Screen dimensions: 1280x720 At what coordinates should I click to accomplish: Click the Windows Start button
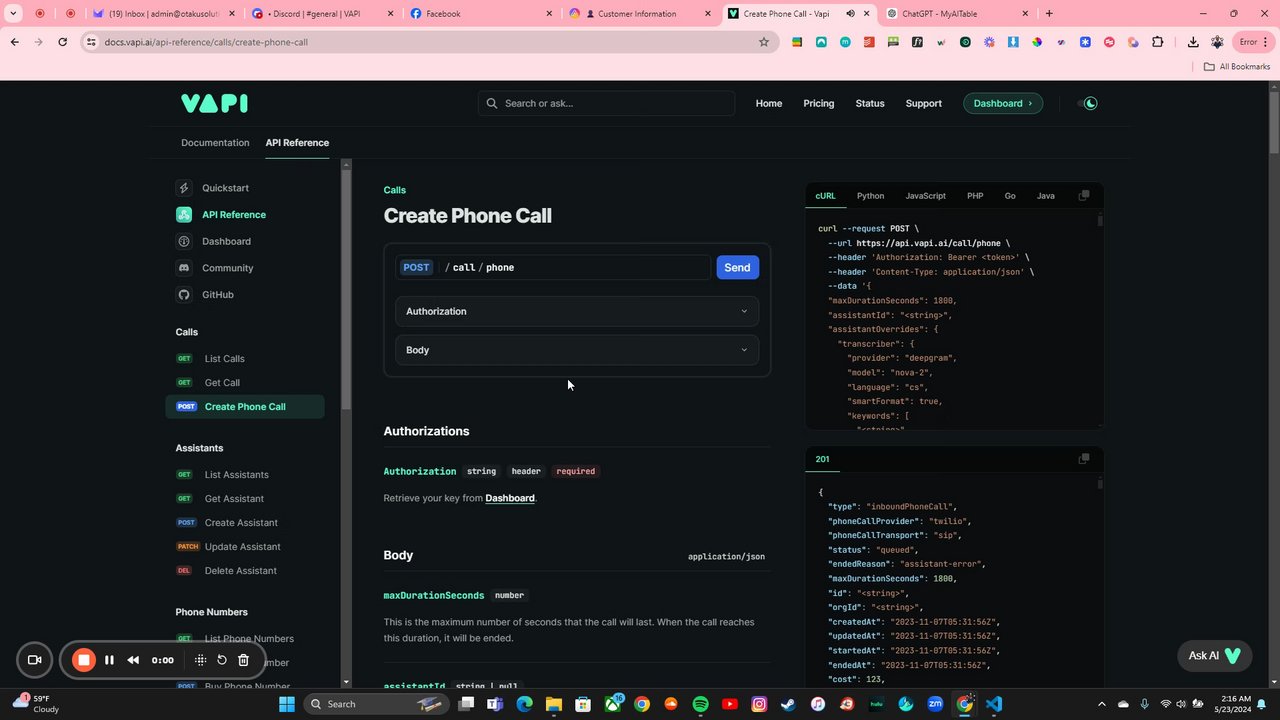(287, 704)
